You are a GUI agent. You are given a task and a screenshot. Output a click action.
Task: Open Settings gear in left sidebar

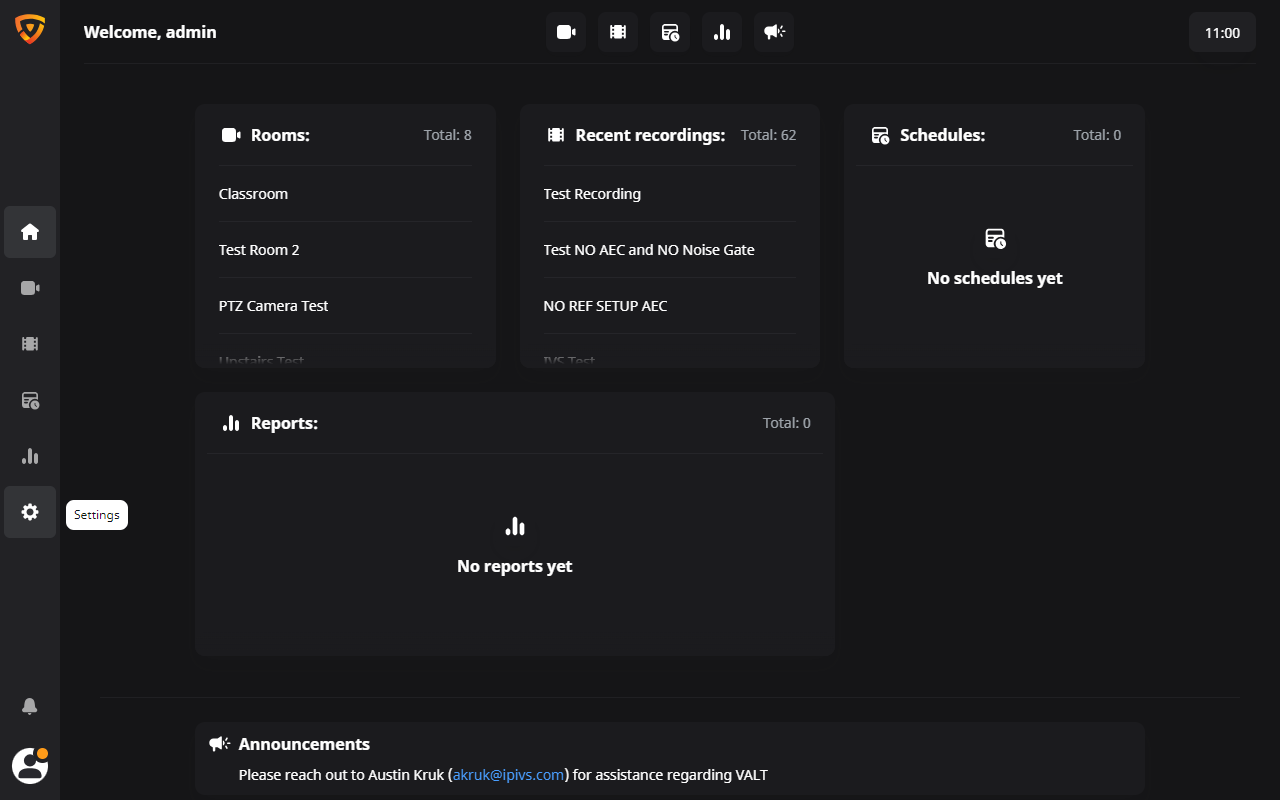click(x=30, y=512)
